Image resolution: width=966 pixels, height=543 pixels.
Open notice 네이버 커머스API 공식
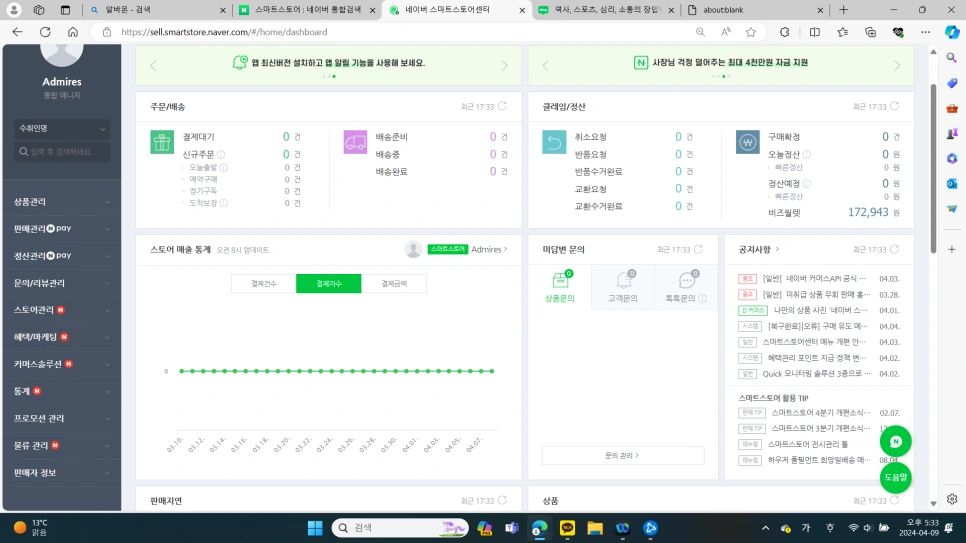pyautogui.click(x=814, y=279)
